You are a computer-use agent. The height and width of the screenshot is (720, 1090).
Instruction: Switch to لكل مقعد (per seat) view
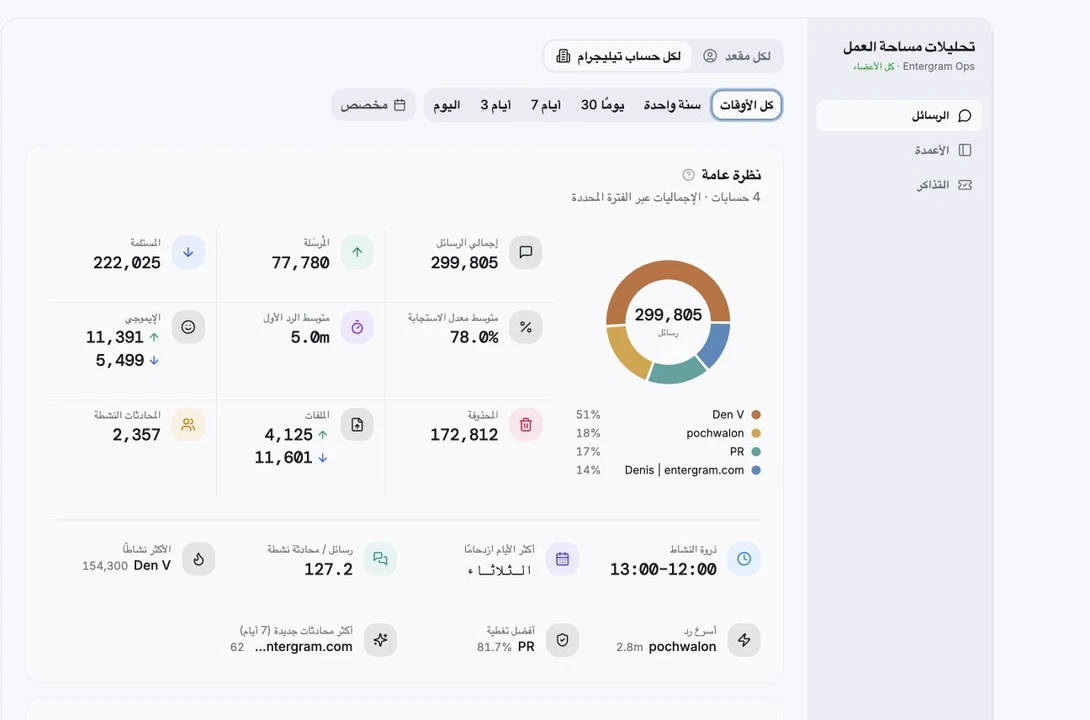(x=737, y=56)
